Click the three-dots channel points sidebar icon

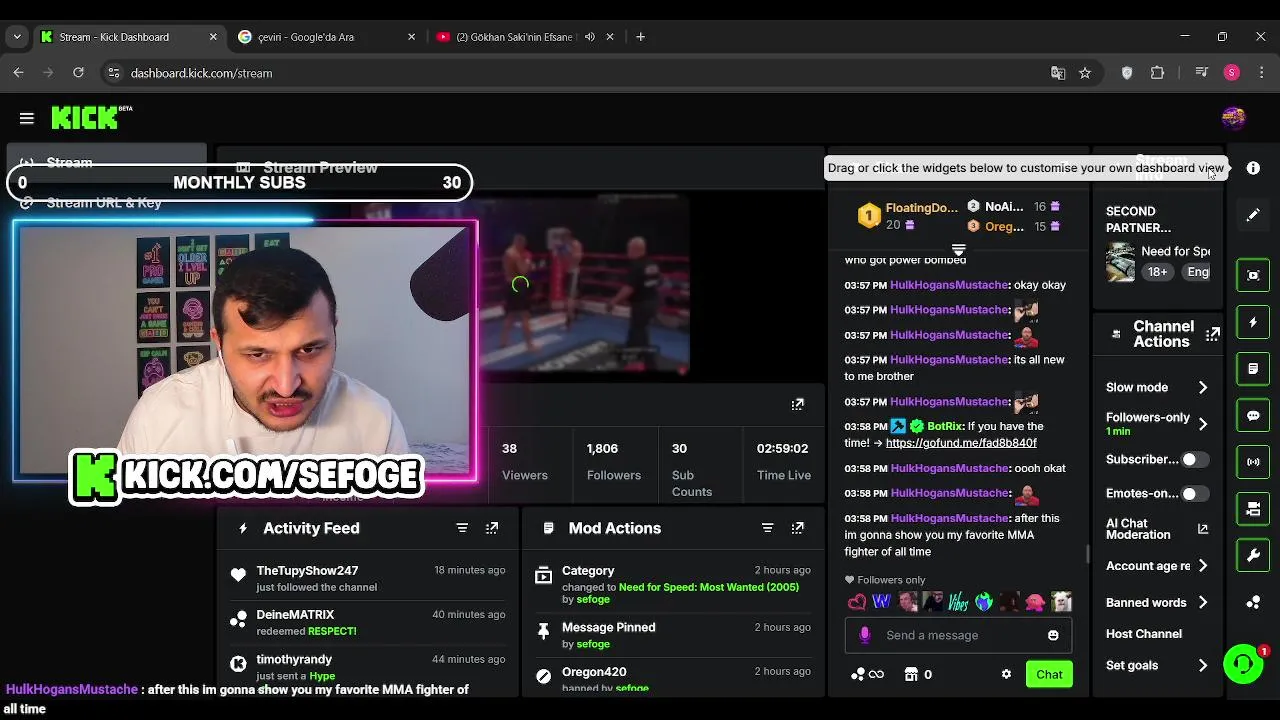tap(1253, 602)
